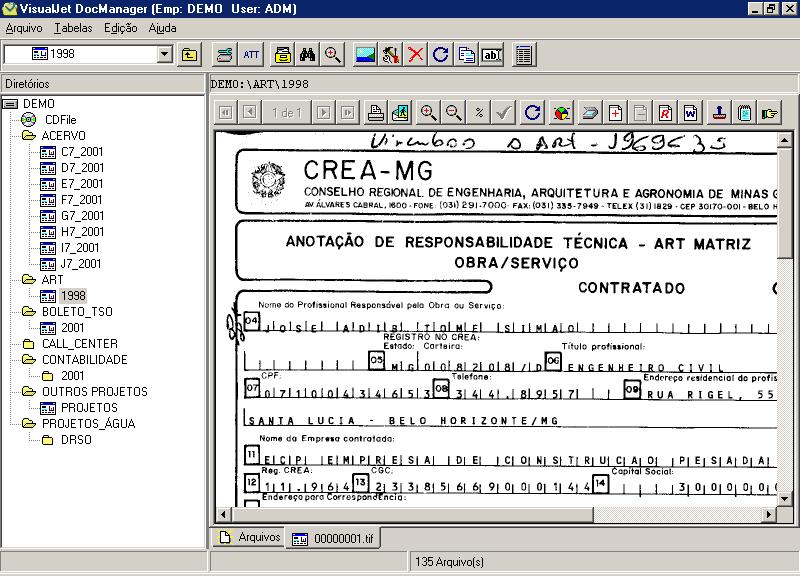The image size is (800, 576).
Task: Open the Ajuda menu
Action: click(163, 28)
